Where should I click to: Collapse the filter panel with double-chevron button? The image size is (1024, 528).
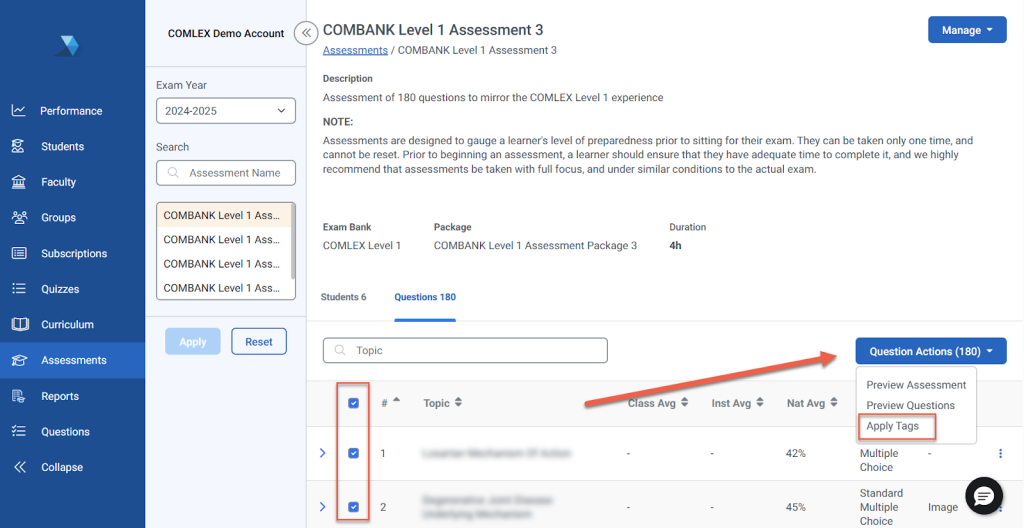[x=306, y=33]
